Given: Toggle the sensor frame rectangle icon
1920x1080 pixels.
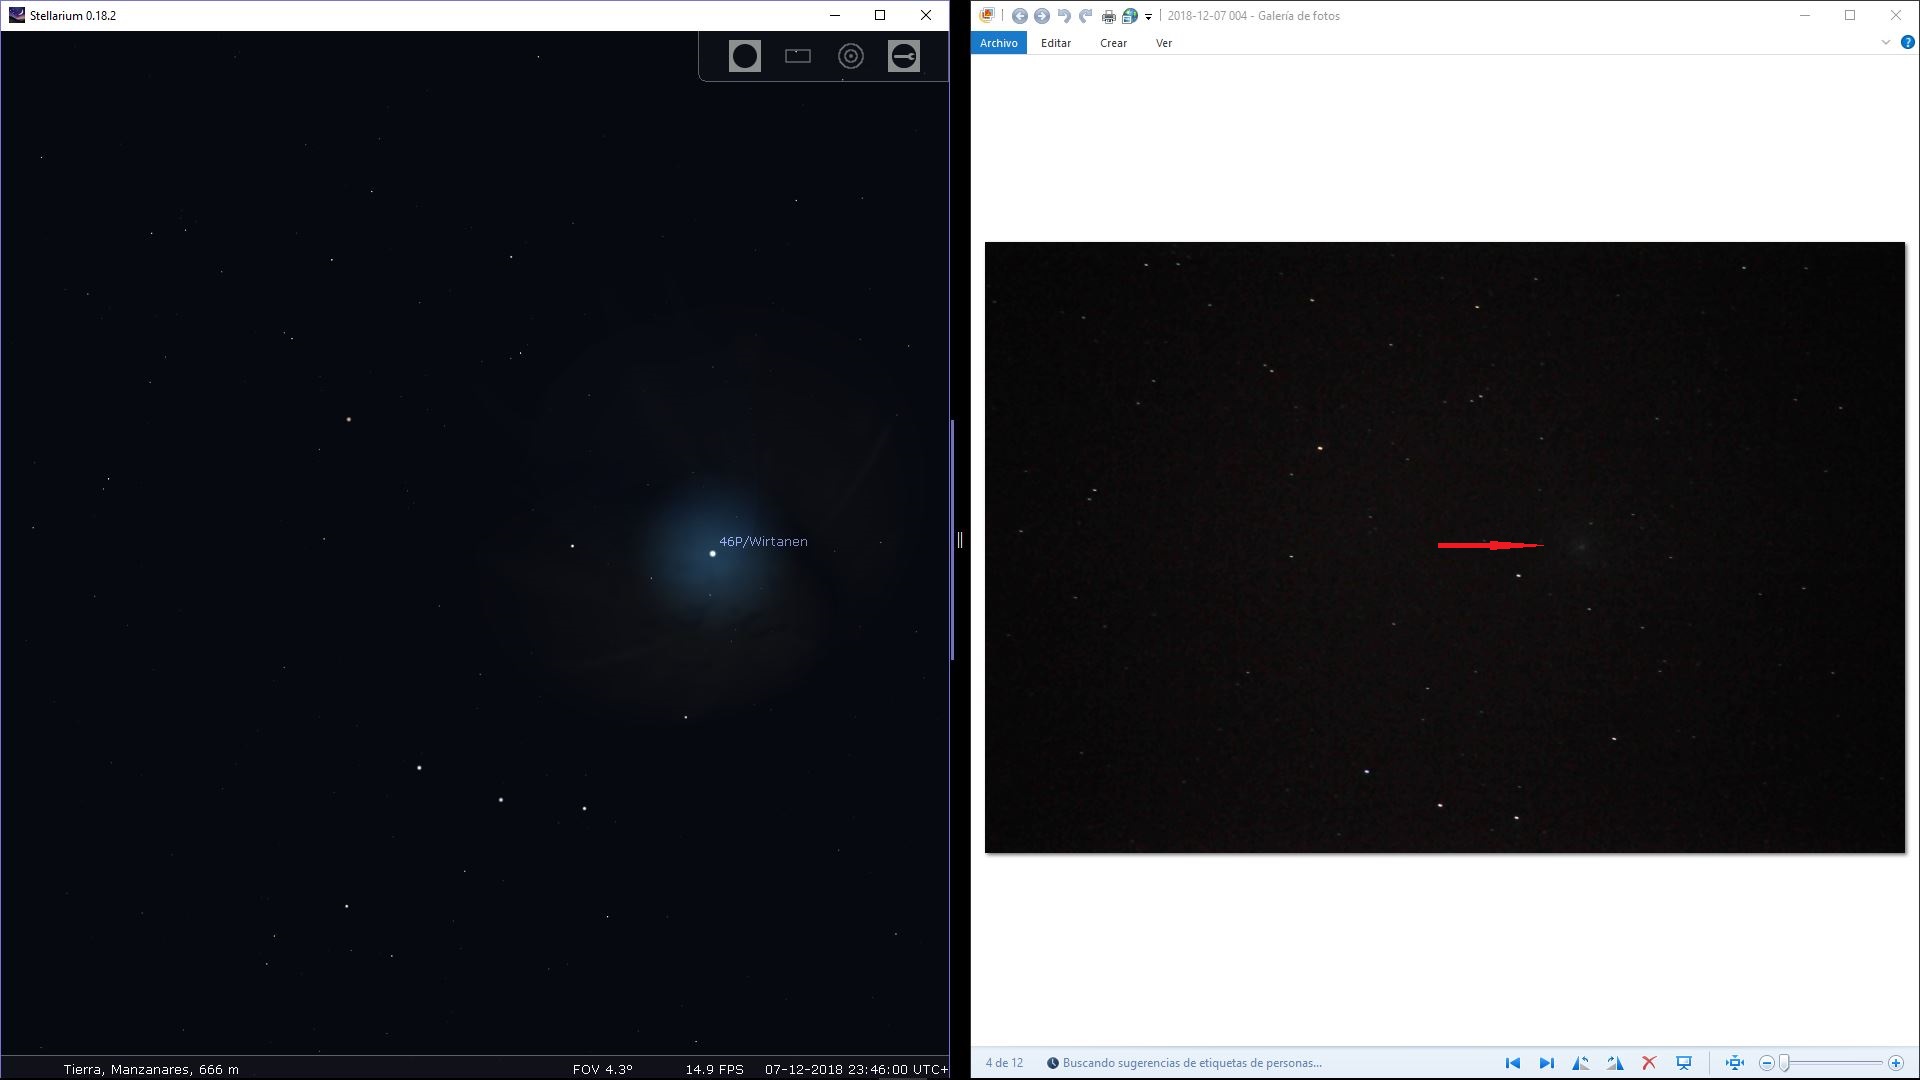Looking at the screenshot, I should (798, 56).
